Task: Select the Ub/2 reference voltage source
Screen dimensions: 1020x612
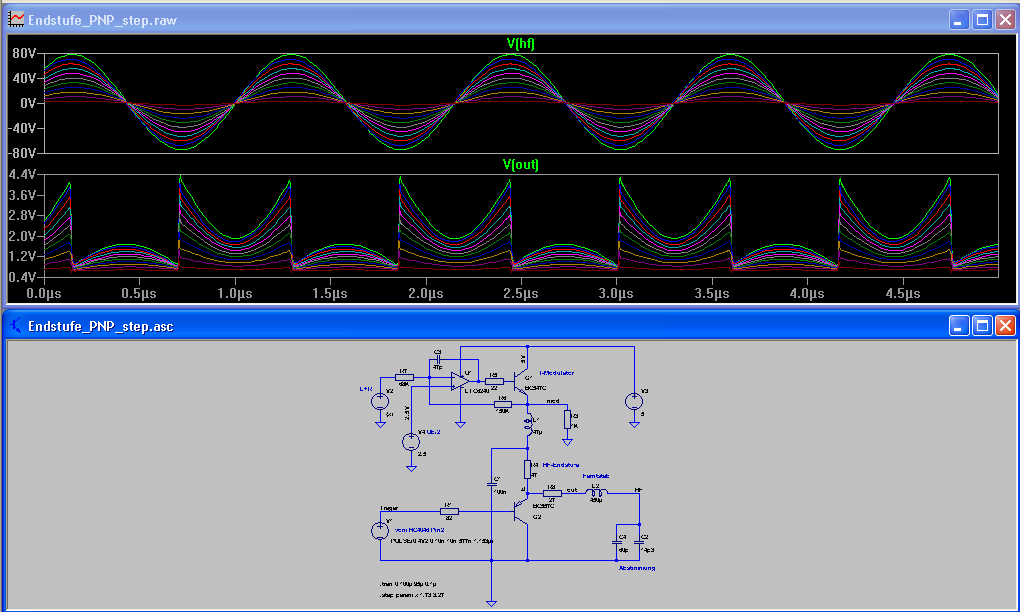Action: click(x=411, y=442)
